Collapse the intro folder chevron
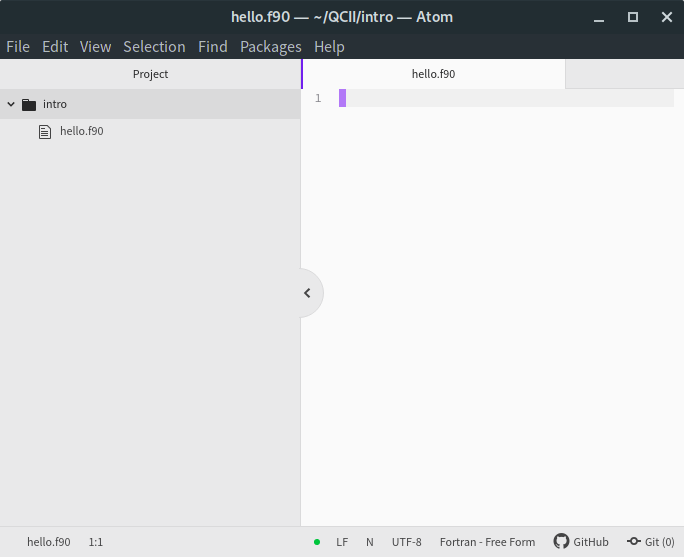Viewport: 684px width, 557px height. click(11, 104)
